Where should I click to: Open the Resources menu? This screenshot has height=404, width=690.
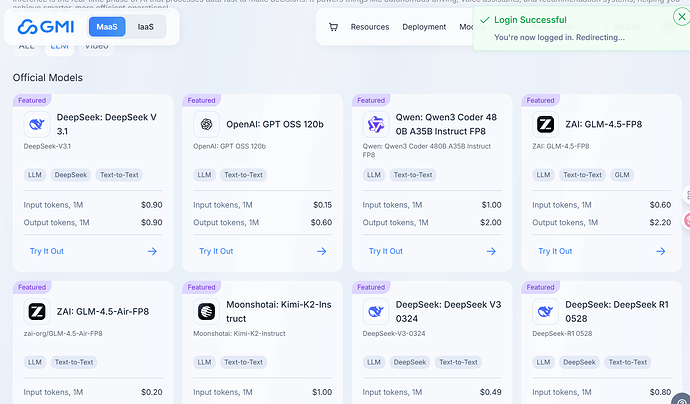pos(370,27)
